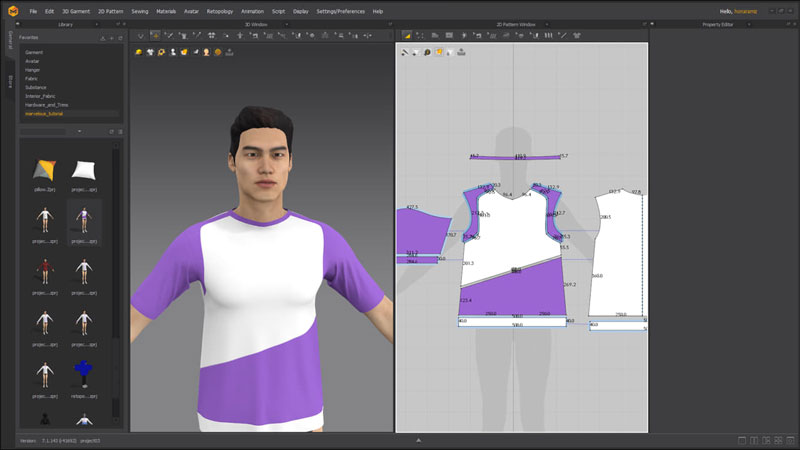Switch to the Store side tab
The height and width of the screenshot is (450, 800).
11,81
